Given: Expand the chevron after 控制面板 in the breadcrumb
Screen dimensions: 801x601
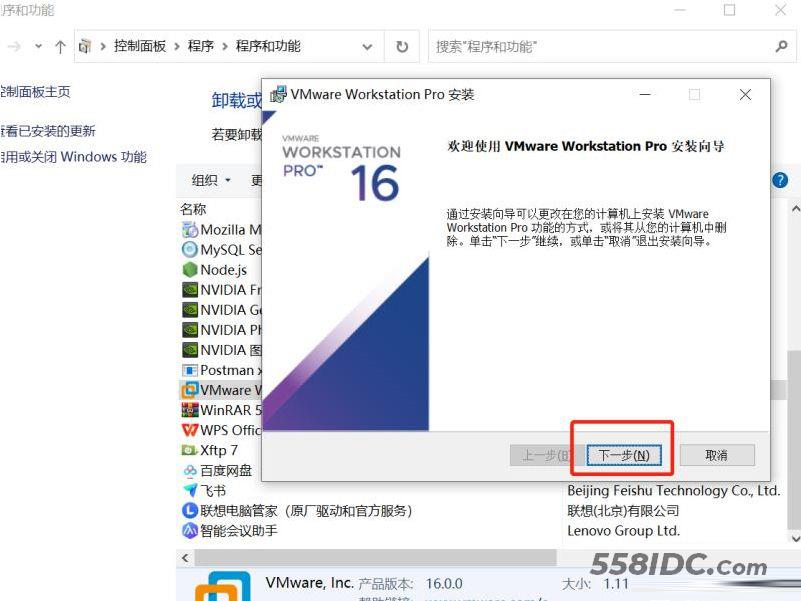Looking at the screenshot, I should 177,47.
